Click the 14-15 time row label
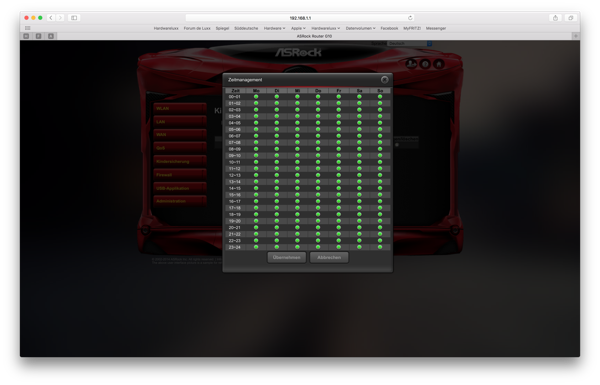The height and width of the screenshot is (385, 600). [x=235, y=188]
